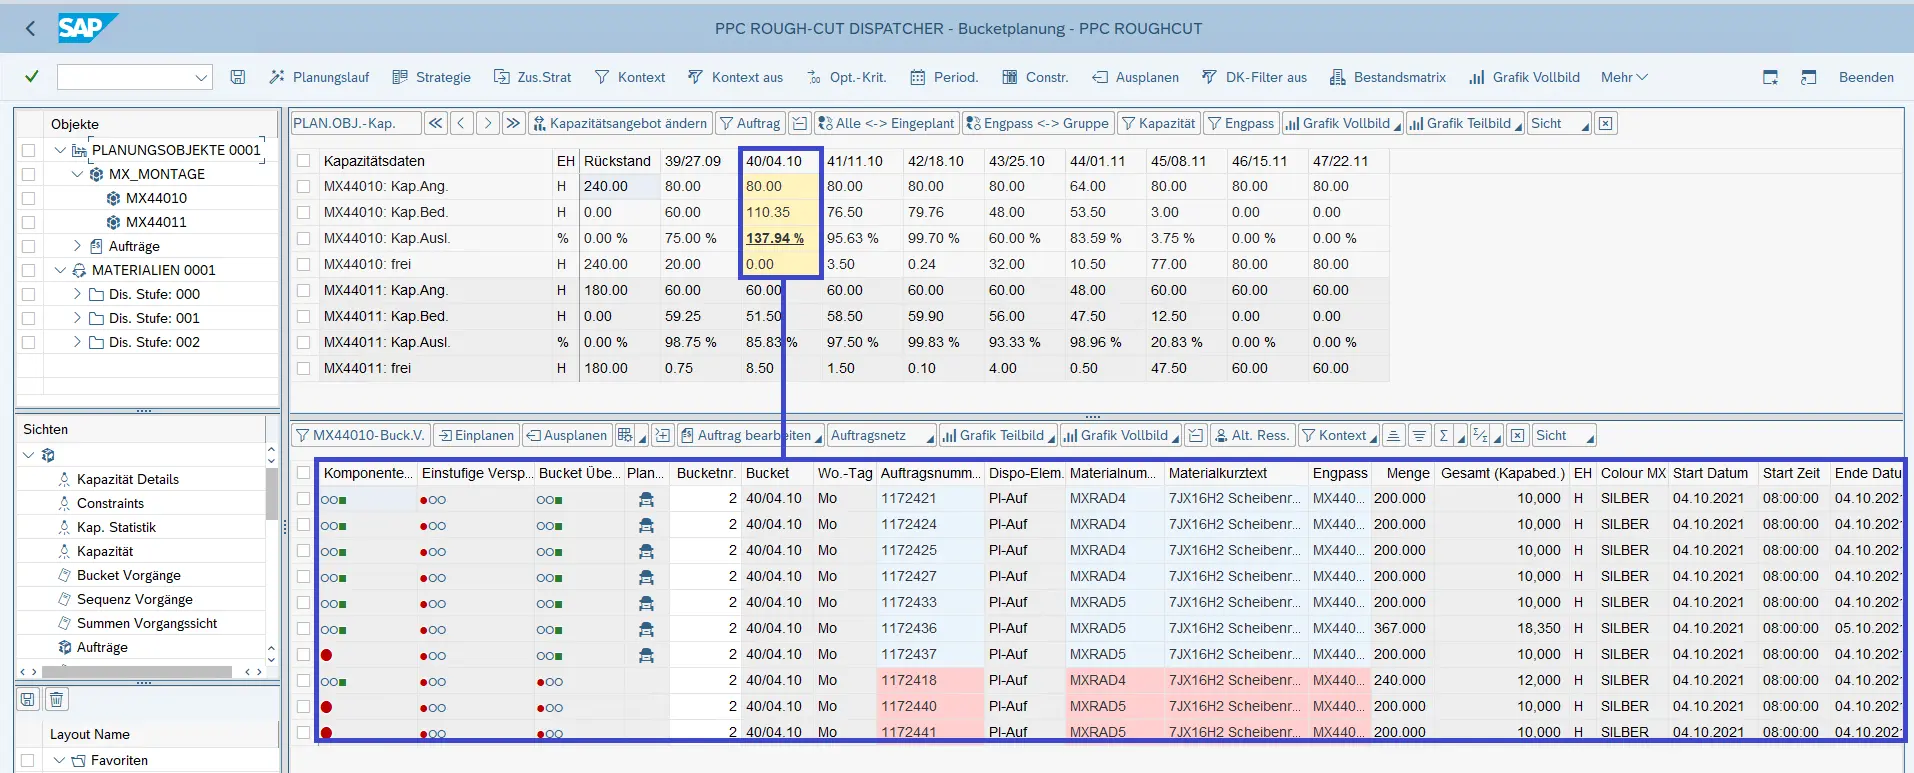Go to next period with single-right arrow

point(487,123)
